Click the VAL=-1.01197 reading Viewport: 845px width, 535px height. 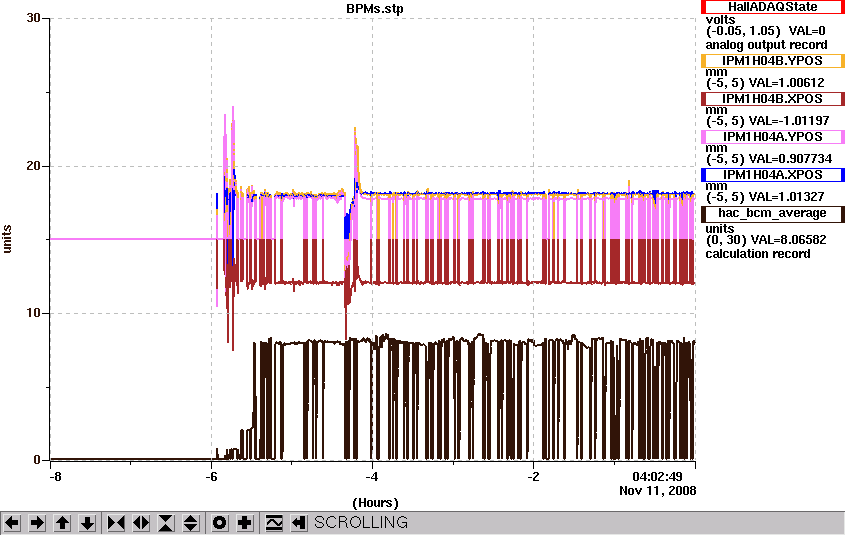click(789, 121)
